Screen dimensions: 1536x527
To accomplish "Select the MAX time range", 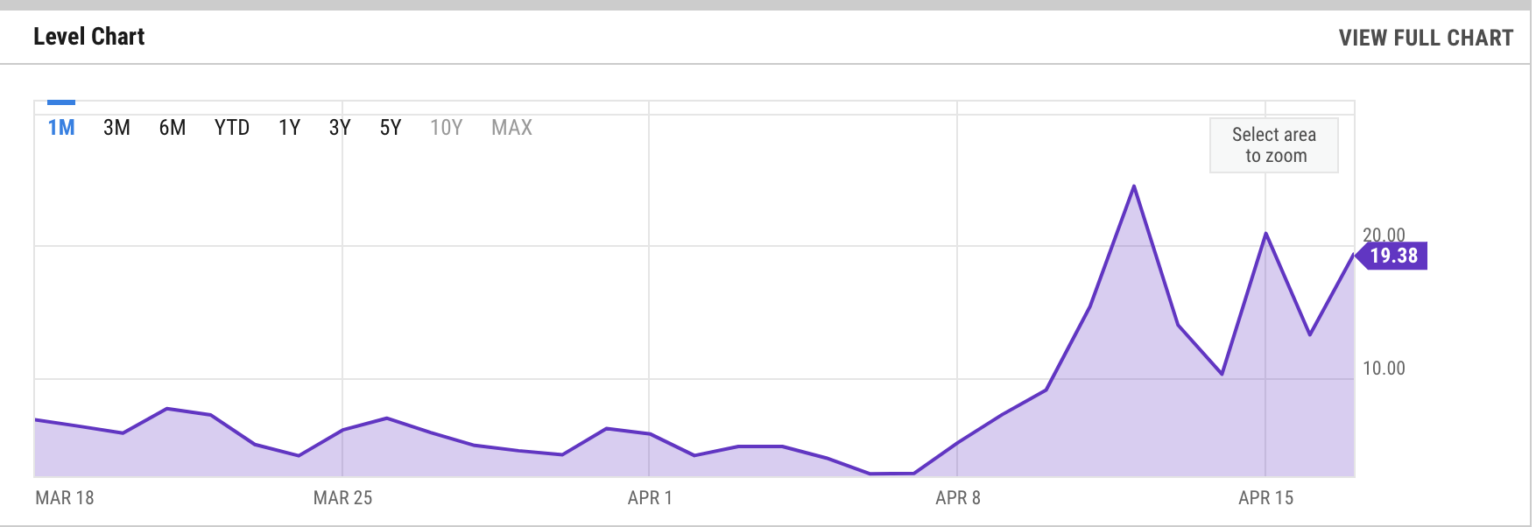I will pyautogui.click(x=512, y=128).
